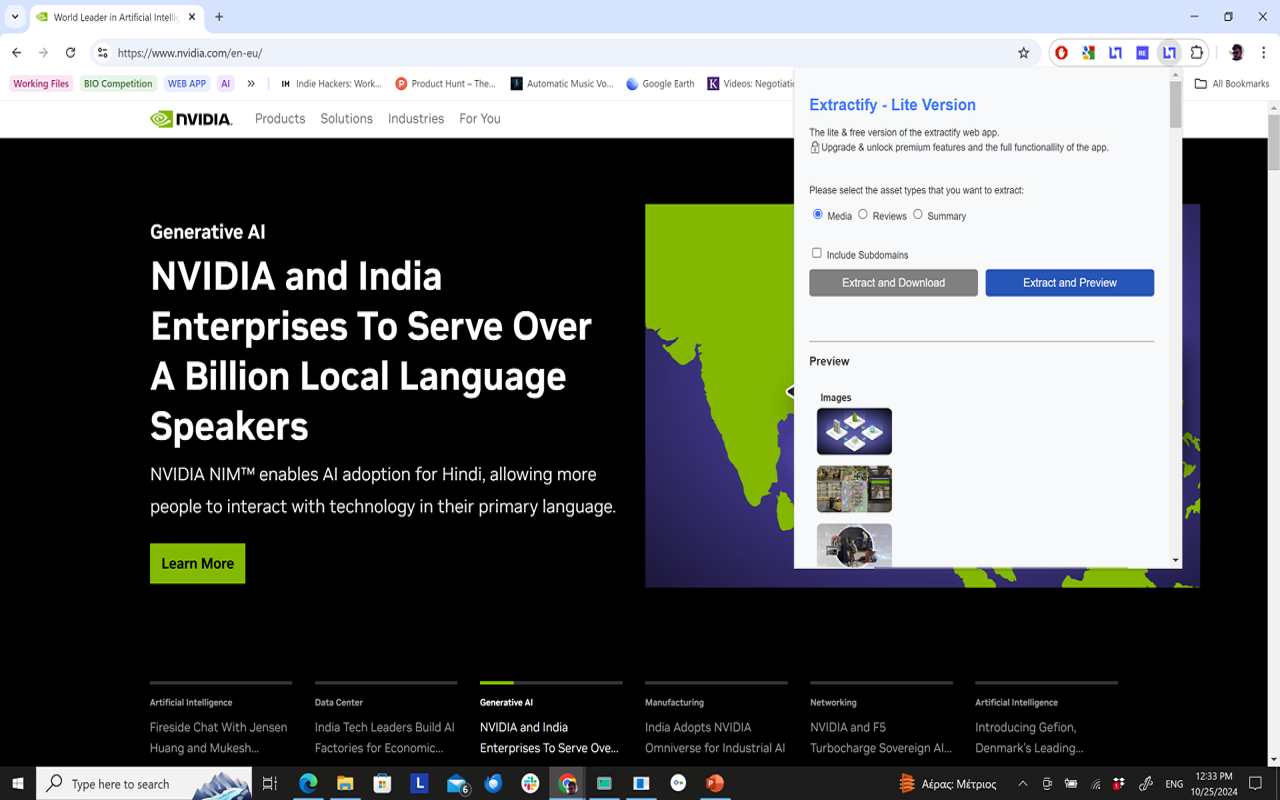
Task: Click Extract and Download button
Action: [x=893, y=283]
